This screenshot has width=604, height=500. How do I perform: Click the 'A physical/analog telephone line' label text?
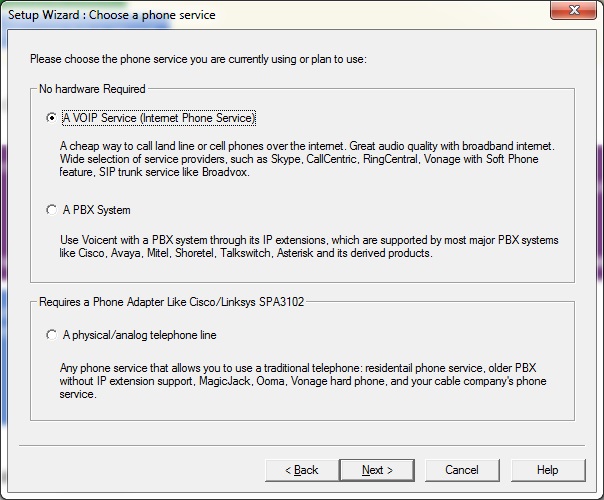[139, 335]
